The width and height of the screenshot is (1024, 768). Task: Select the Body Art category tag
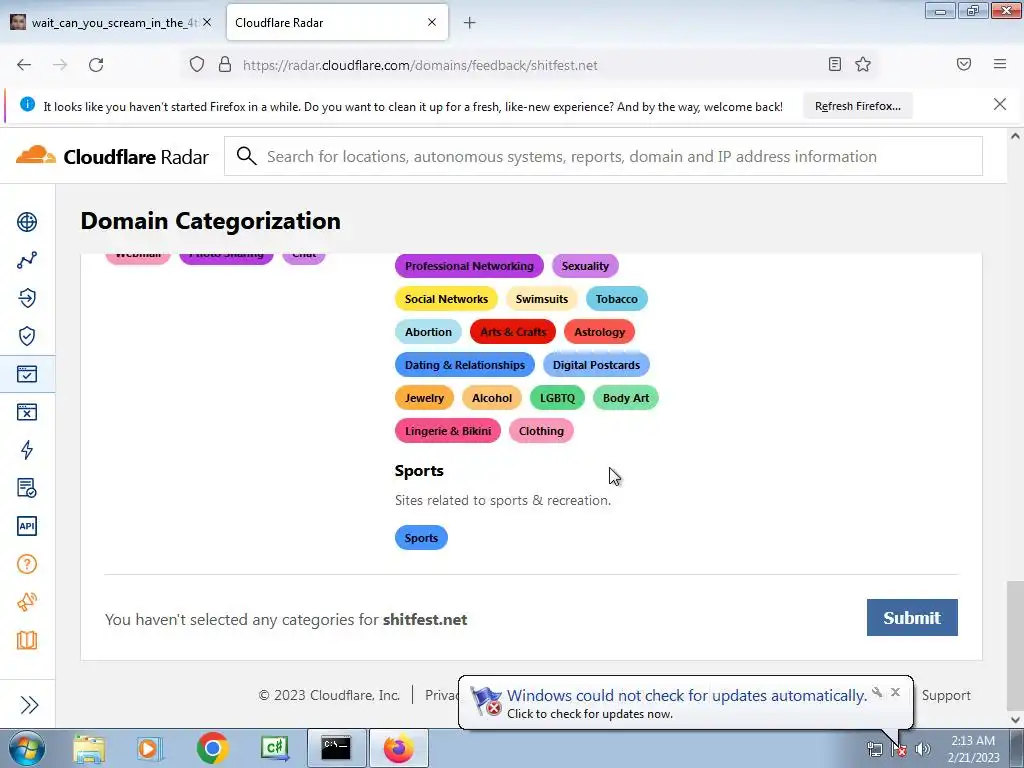[x=626, y=398]
